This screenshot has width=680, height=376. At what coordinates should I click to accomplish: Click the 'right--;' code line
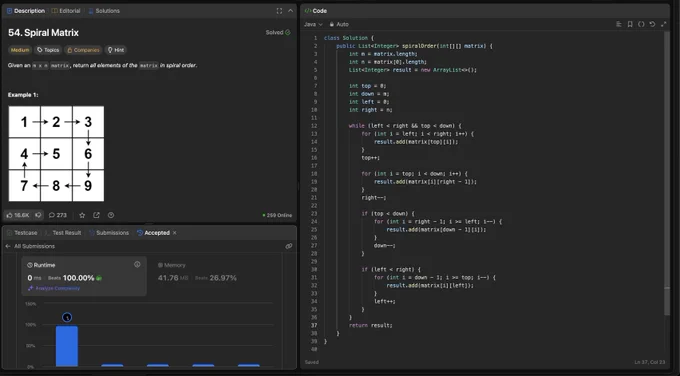[373, 198]
